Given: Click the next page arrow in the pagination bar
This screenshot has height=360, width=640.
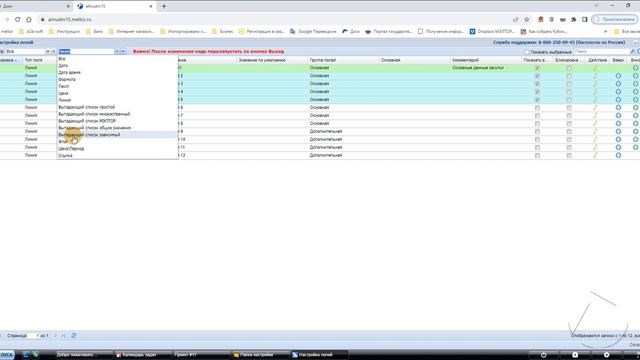Looking at the screenshot, I should click(56, 336).
